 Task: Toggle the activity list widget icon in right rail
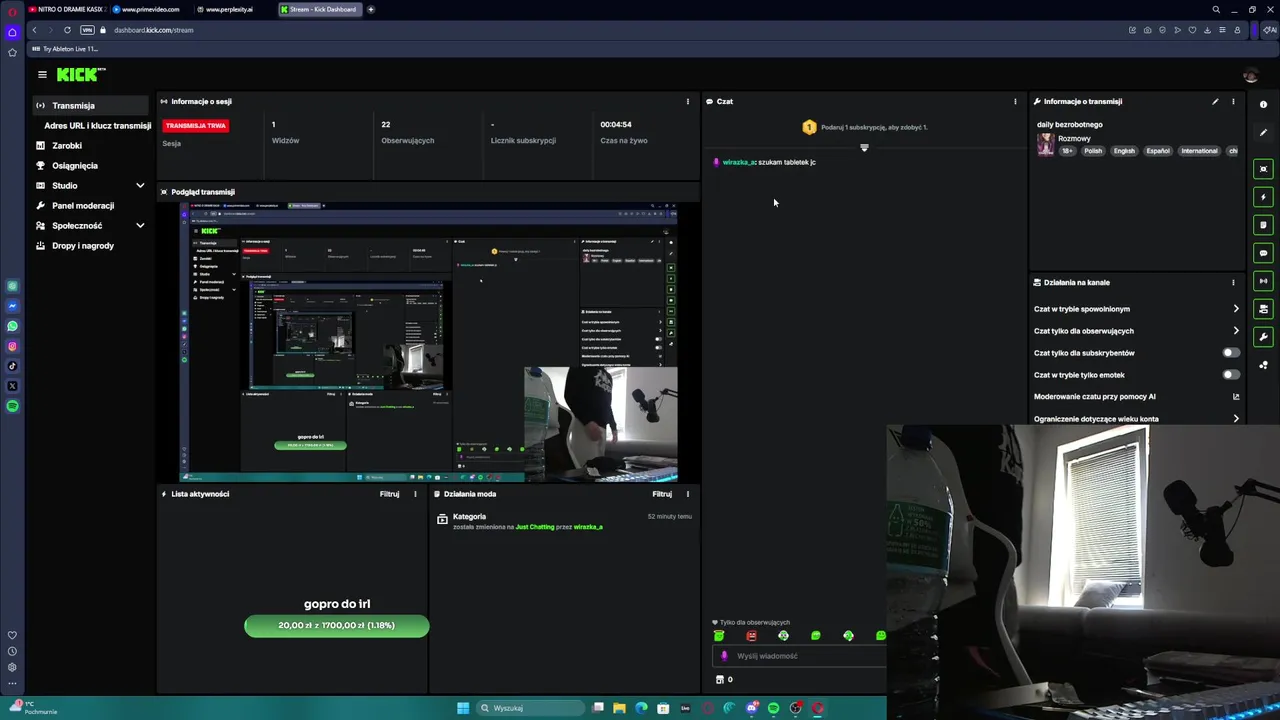pyautogui.click(x=1264, y=225)
